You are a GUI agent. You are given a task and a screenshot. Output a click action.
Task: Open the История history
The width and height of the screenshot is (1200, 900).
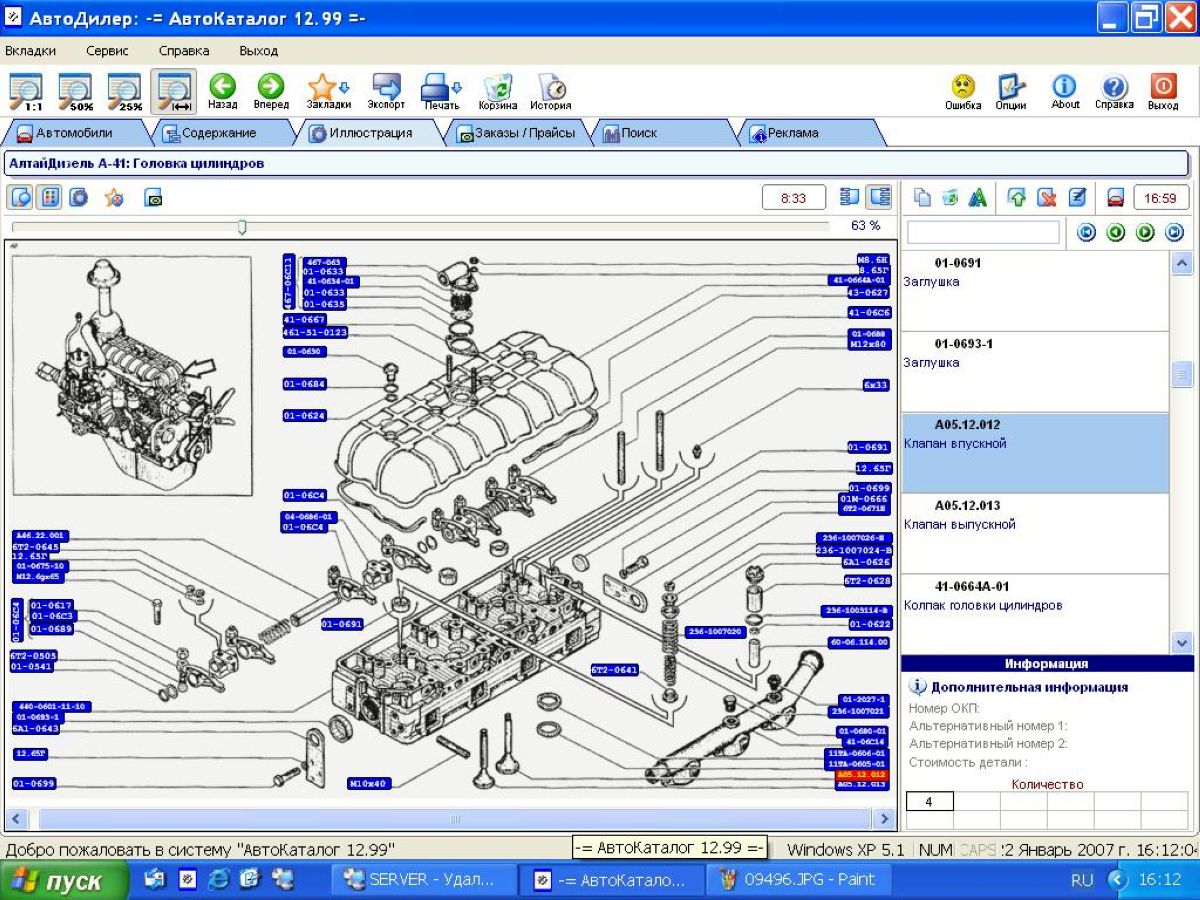tap(551, 91)
